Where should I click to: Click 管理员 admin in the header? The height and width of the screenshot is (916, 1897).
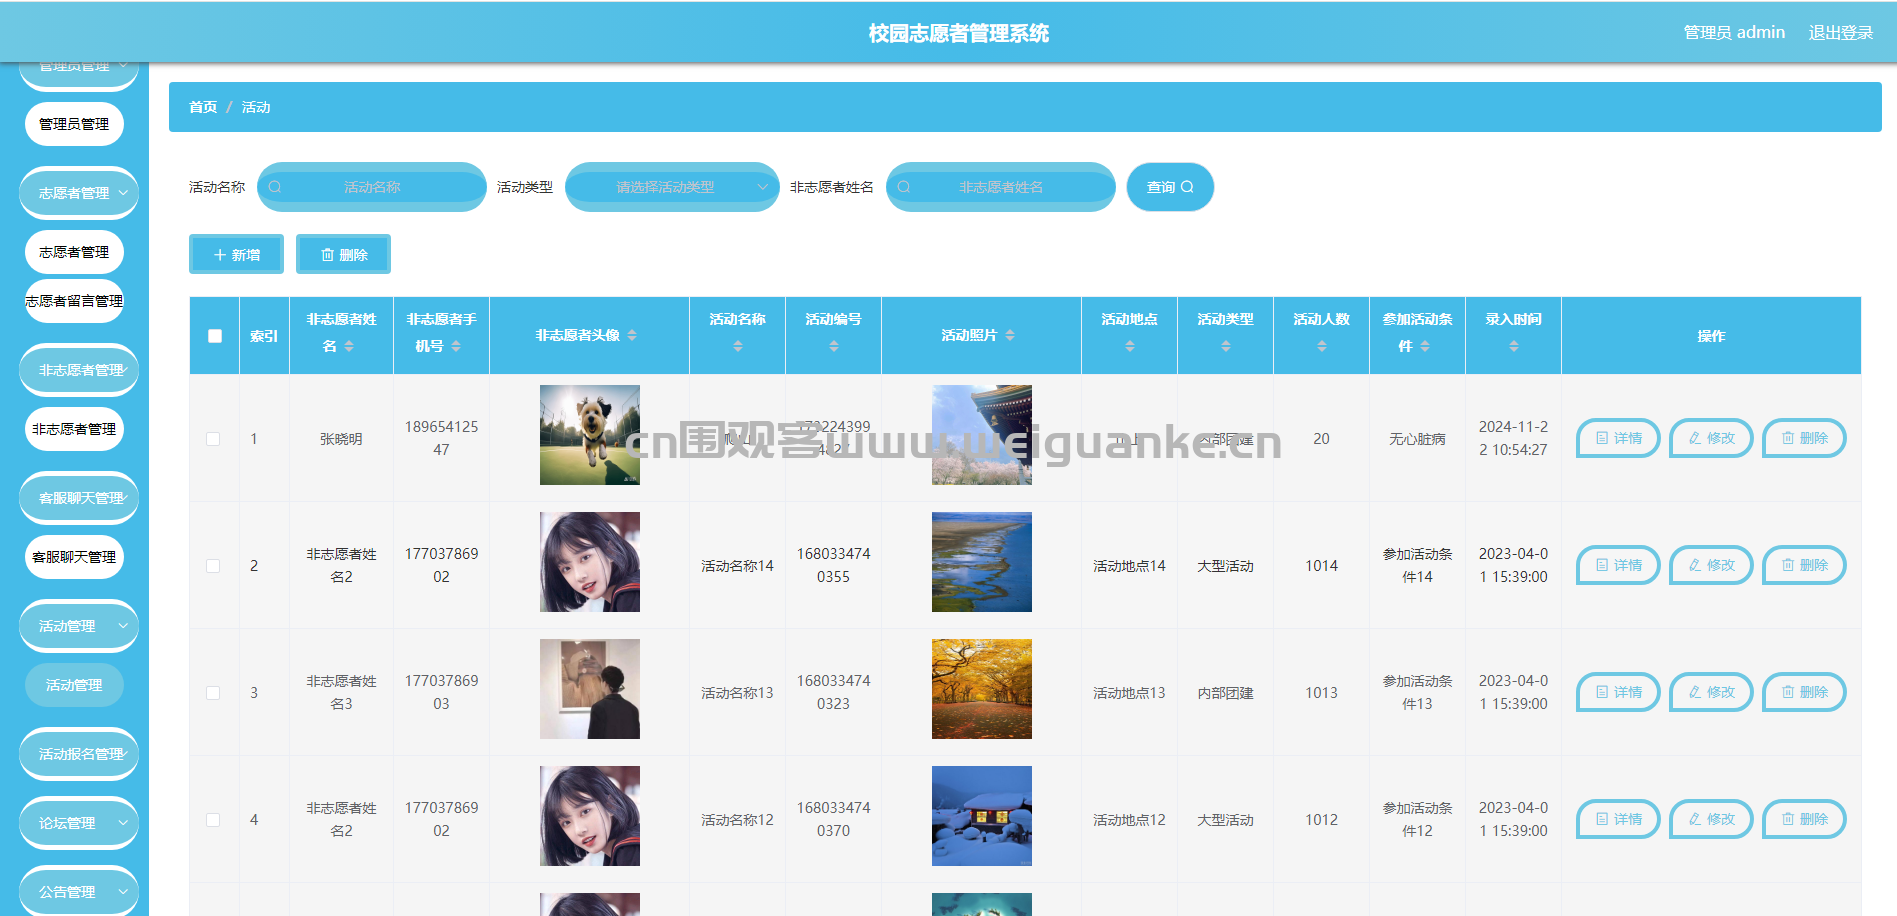(x=1734, y=32)
